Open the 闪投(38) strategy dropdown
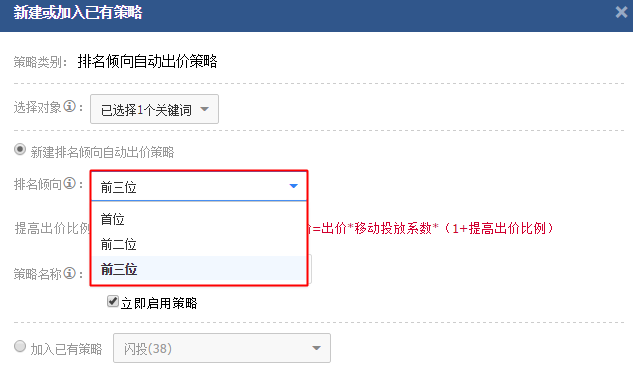Screen dimensions: 633x371 click(x=222, y=348)
